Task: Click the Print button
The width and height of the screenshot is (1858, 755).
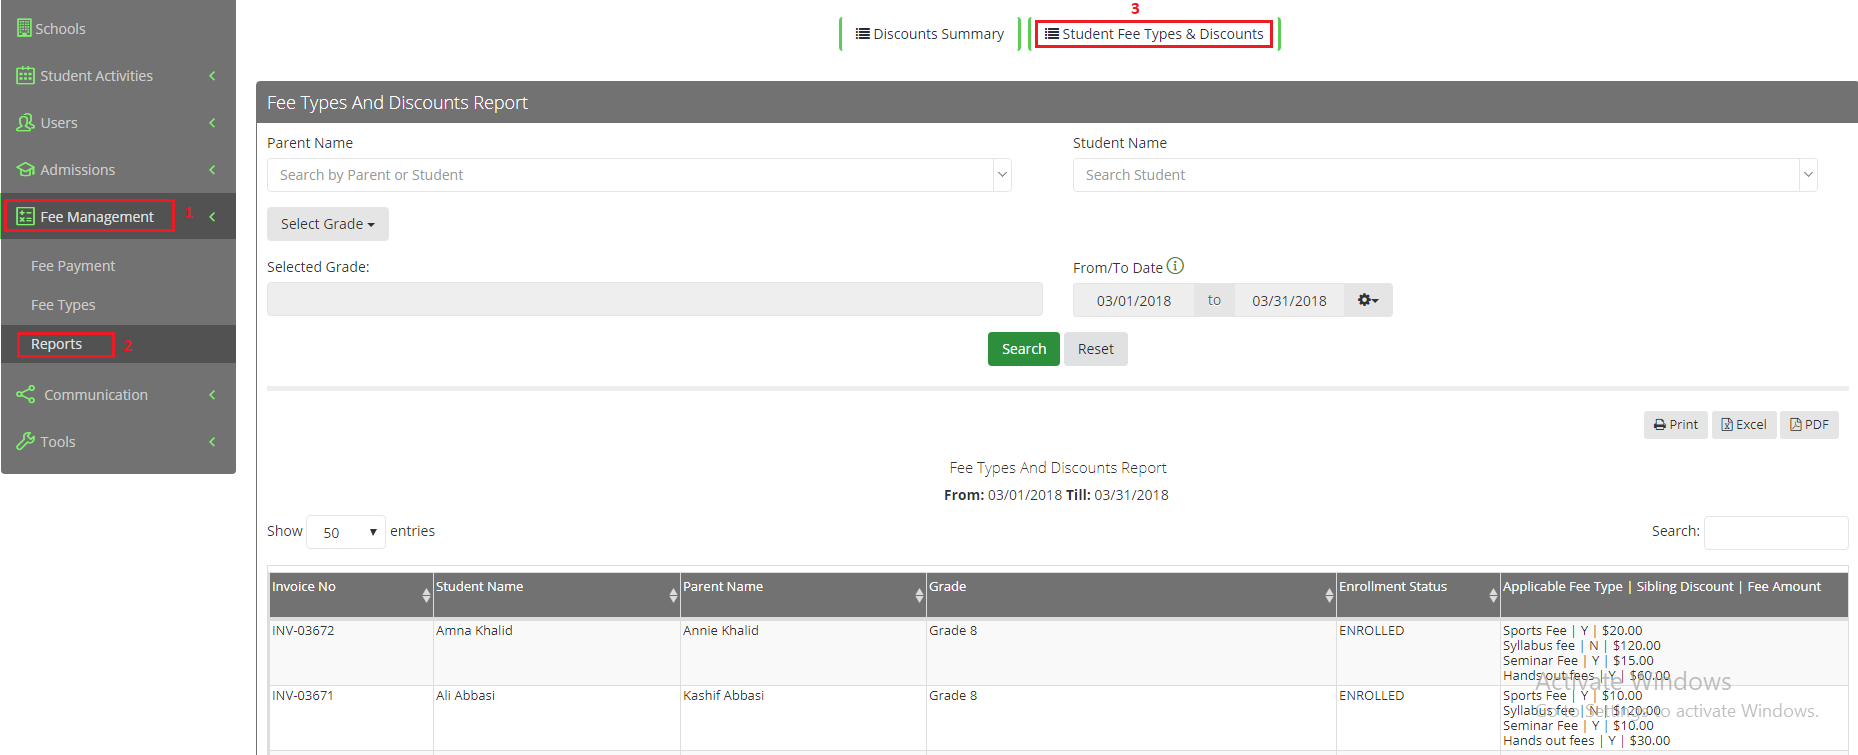Action: tap(1676, 424)
